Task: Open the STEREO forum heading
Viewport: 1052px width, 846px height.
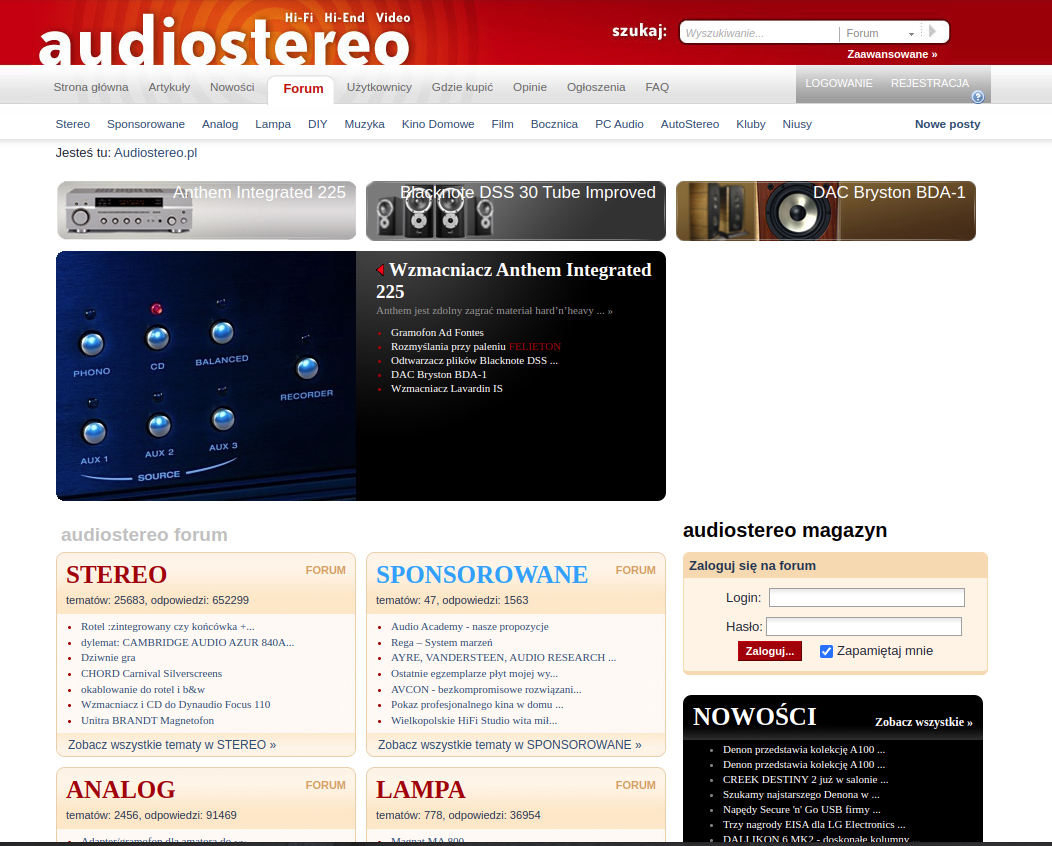Action: 117,575
